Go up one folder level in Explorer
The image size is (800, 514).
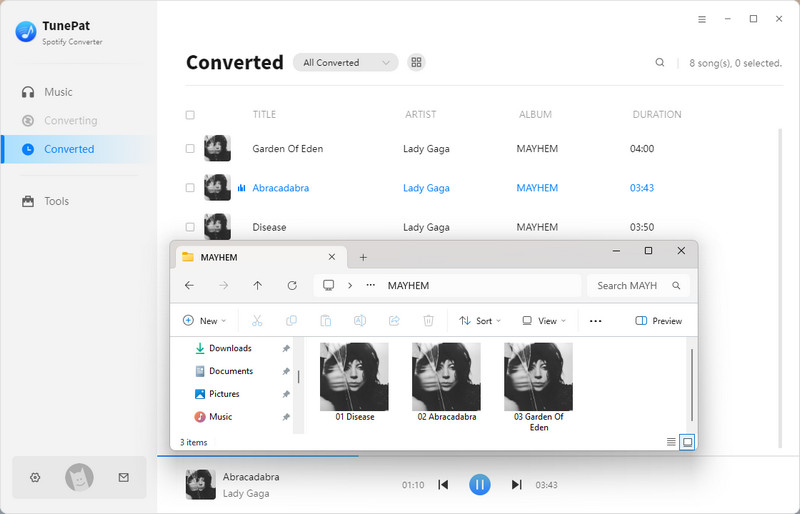coord(258,285)
